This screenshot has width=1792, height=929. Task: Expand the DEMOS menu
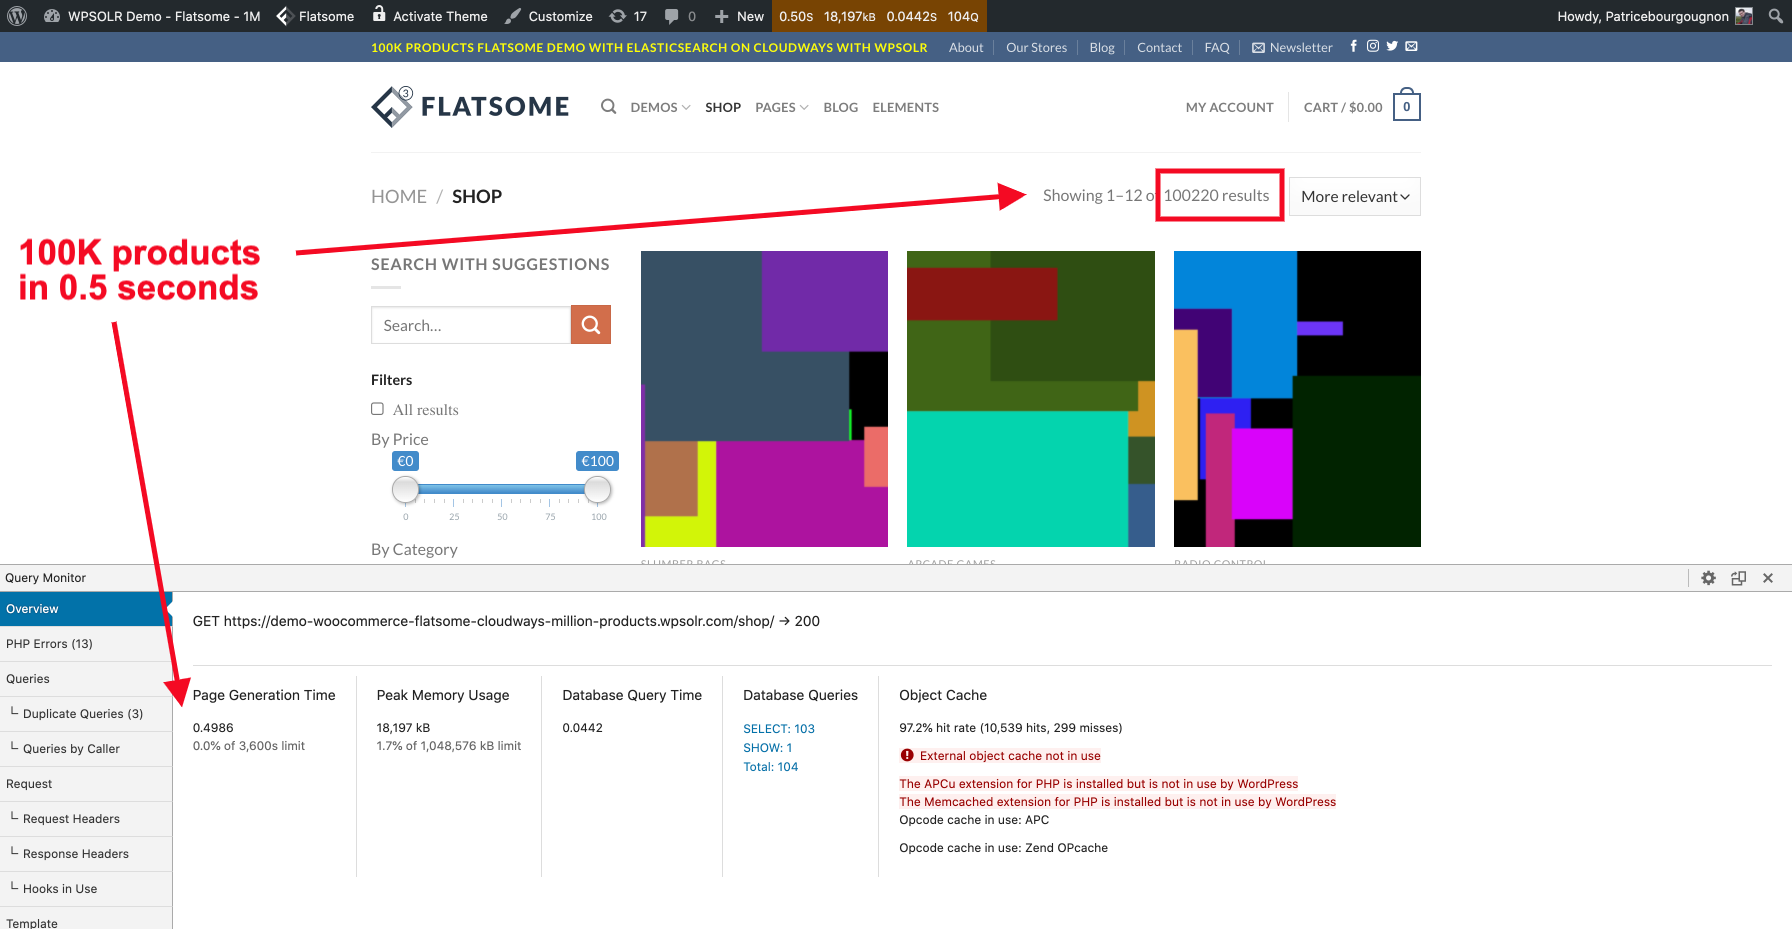pyautogui.click(x=660, y=107)
